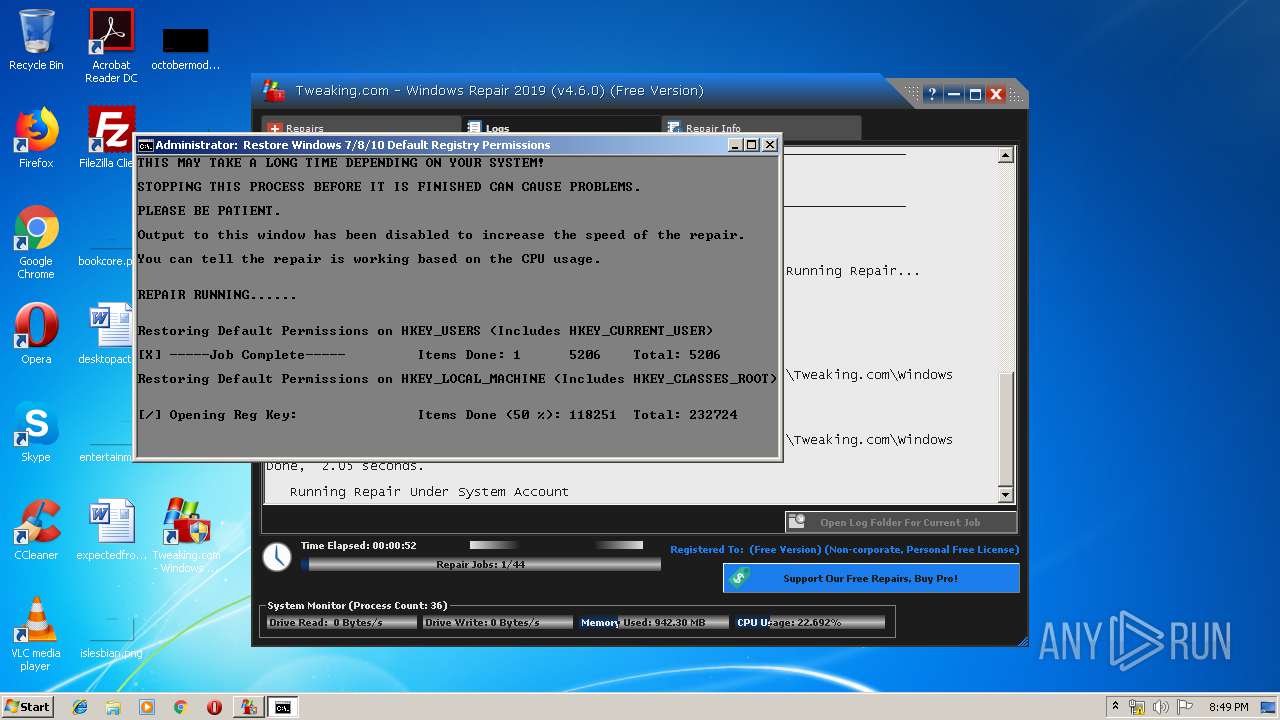Click the Action Center flag tray icon
The height and width of the screenshot is (720, 1280).
pyautogui.click(x=1186, y=707)
